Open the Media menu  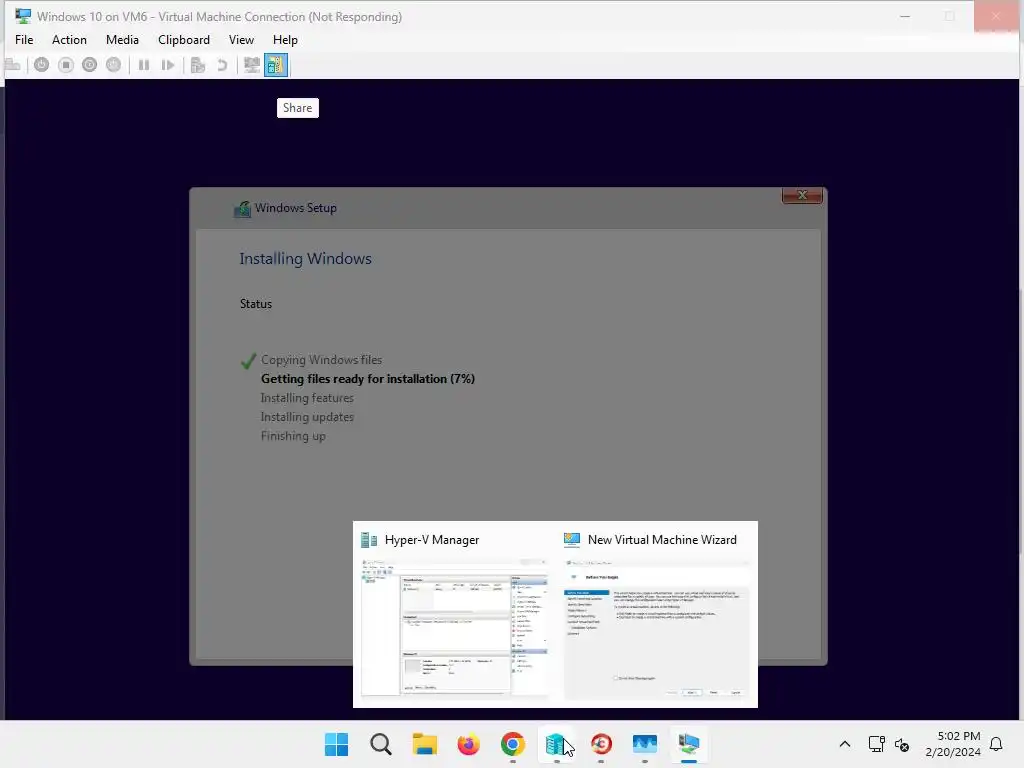click(x=122, y=40)
